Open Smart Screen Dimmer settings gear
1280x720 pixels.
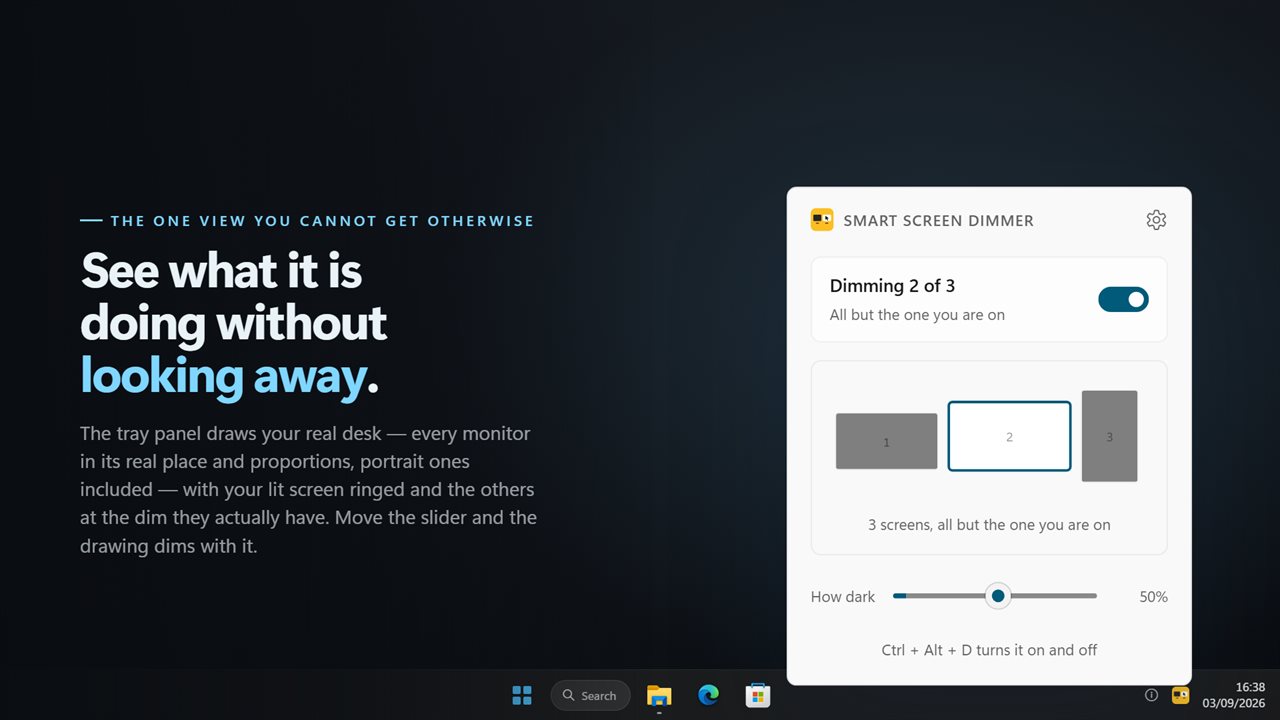click(1156, 220)
